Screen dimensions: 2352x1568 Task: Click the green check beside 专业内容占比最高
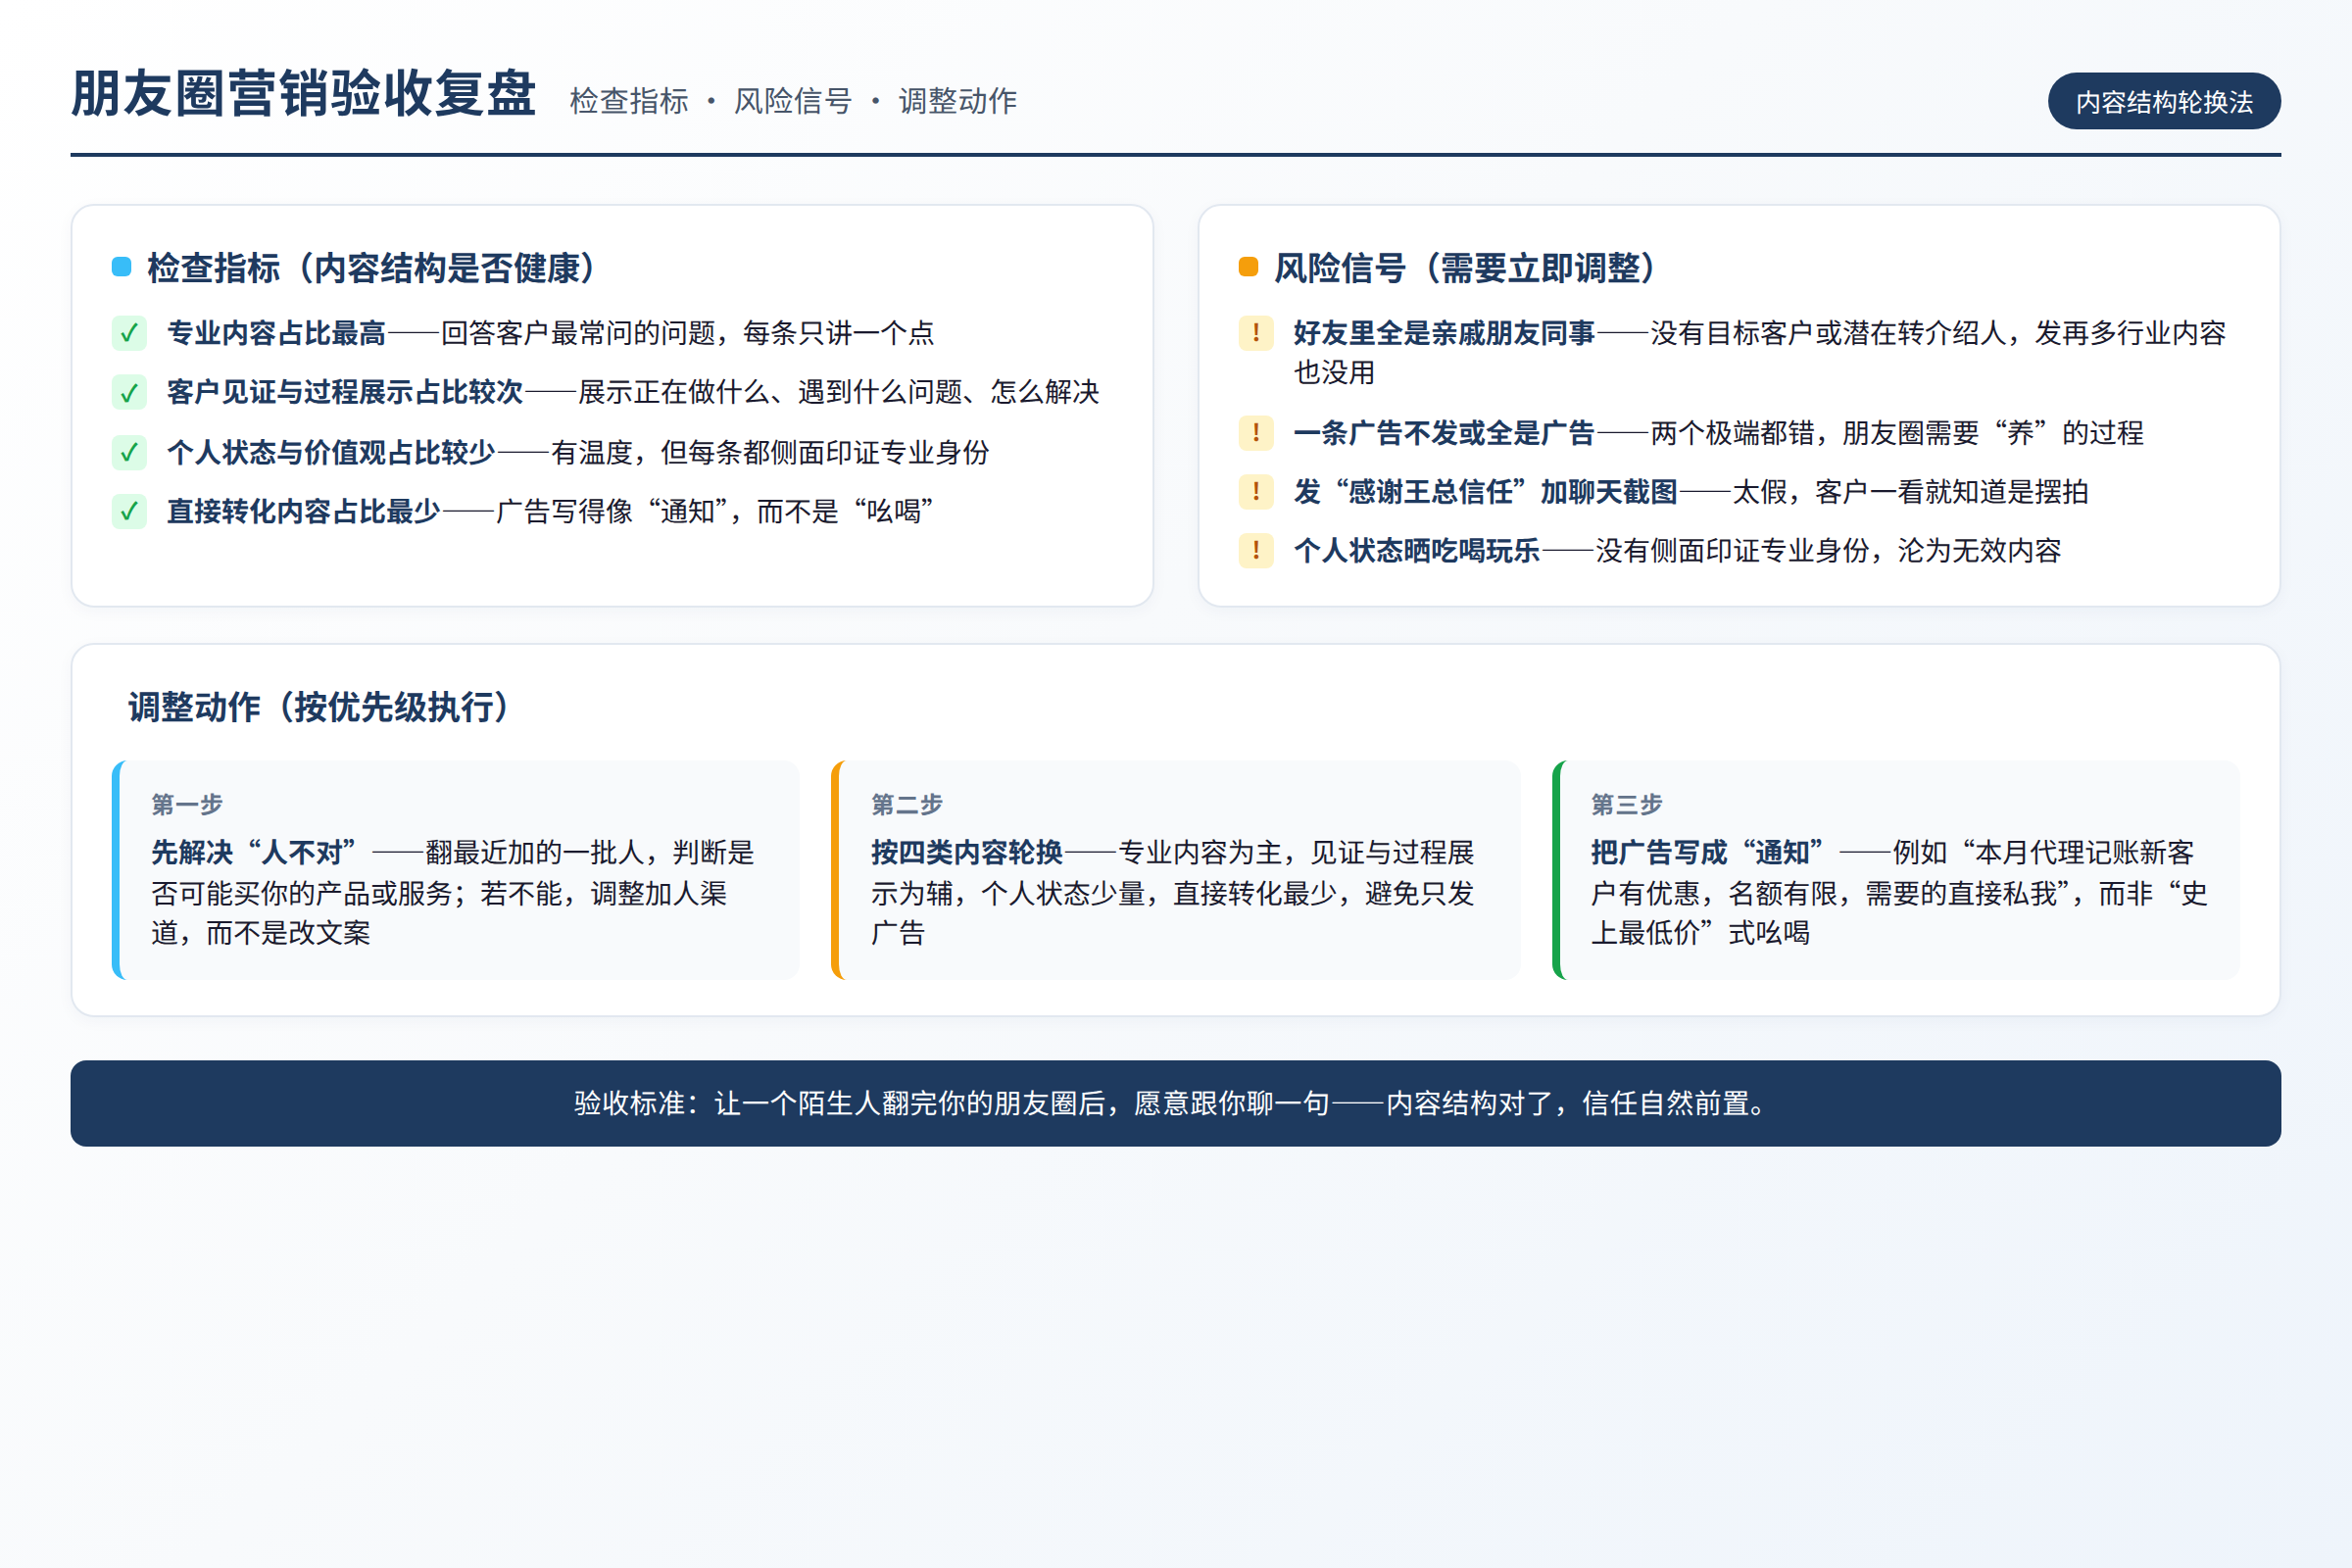coord(129,333)
